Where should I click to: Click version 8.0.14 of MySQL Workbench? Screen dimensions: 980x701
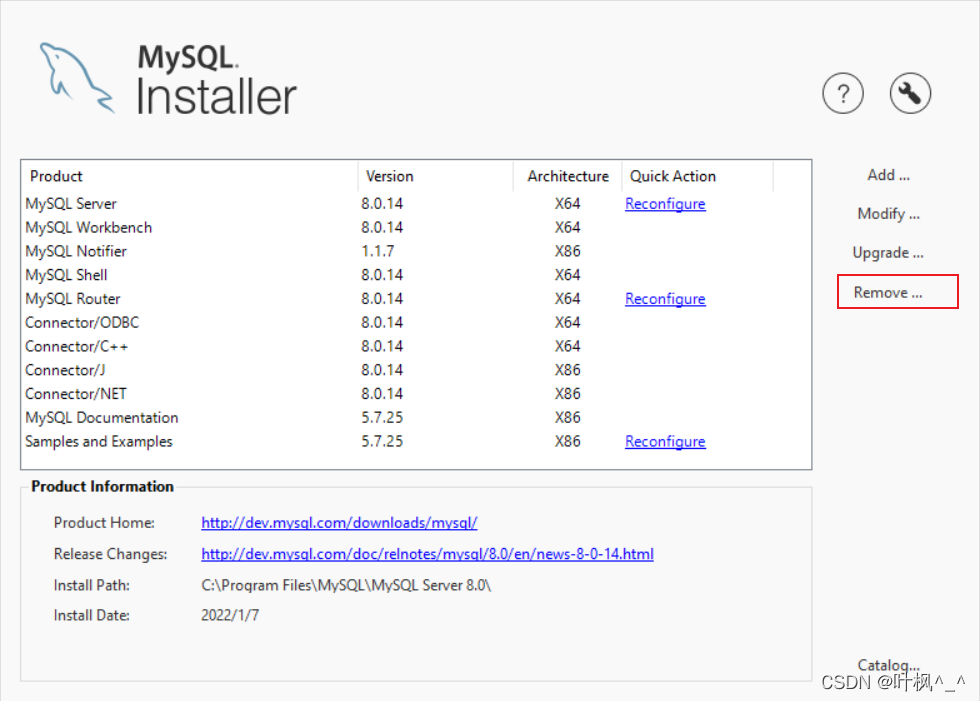[x=382, y=227]
